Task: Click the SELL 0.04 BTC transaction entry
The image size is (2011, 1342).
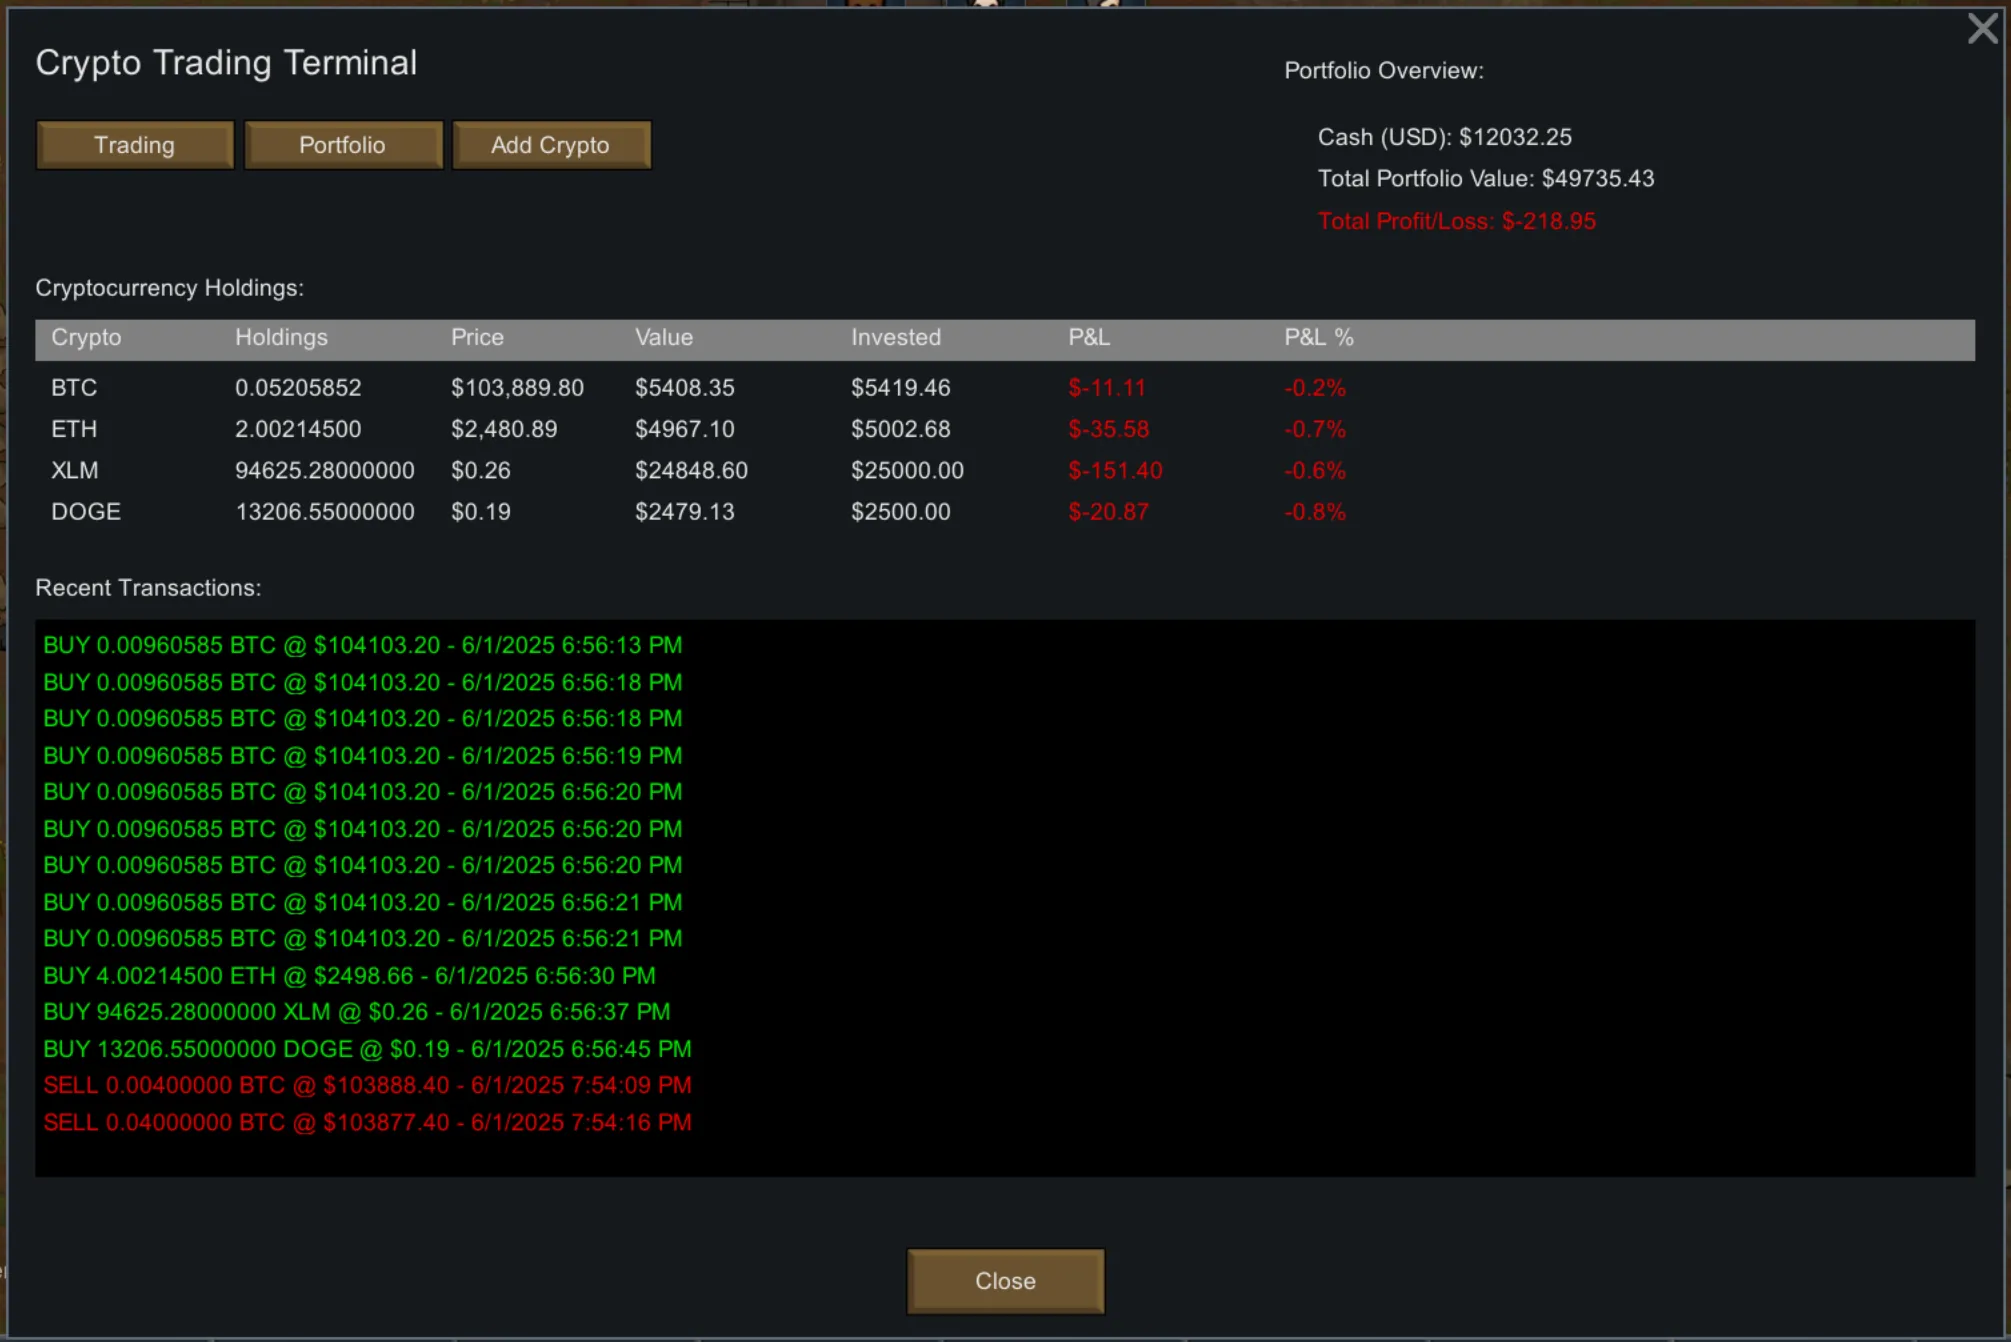Action: pyautogui.click(x=367, y=1123)
